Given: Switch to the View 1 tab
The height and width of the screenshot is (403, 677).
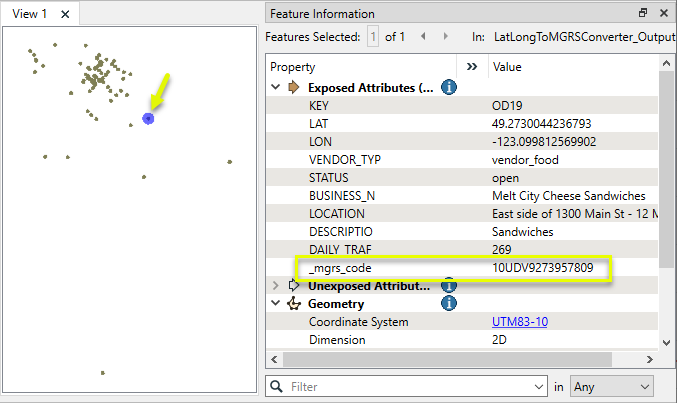Looking at the screenshot, I should [x=29, y=14].
